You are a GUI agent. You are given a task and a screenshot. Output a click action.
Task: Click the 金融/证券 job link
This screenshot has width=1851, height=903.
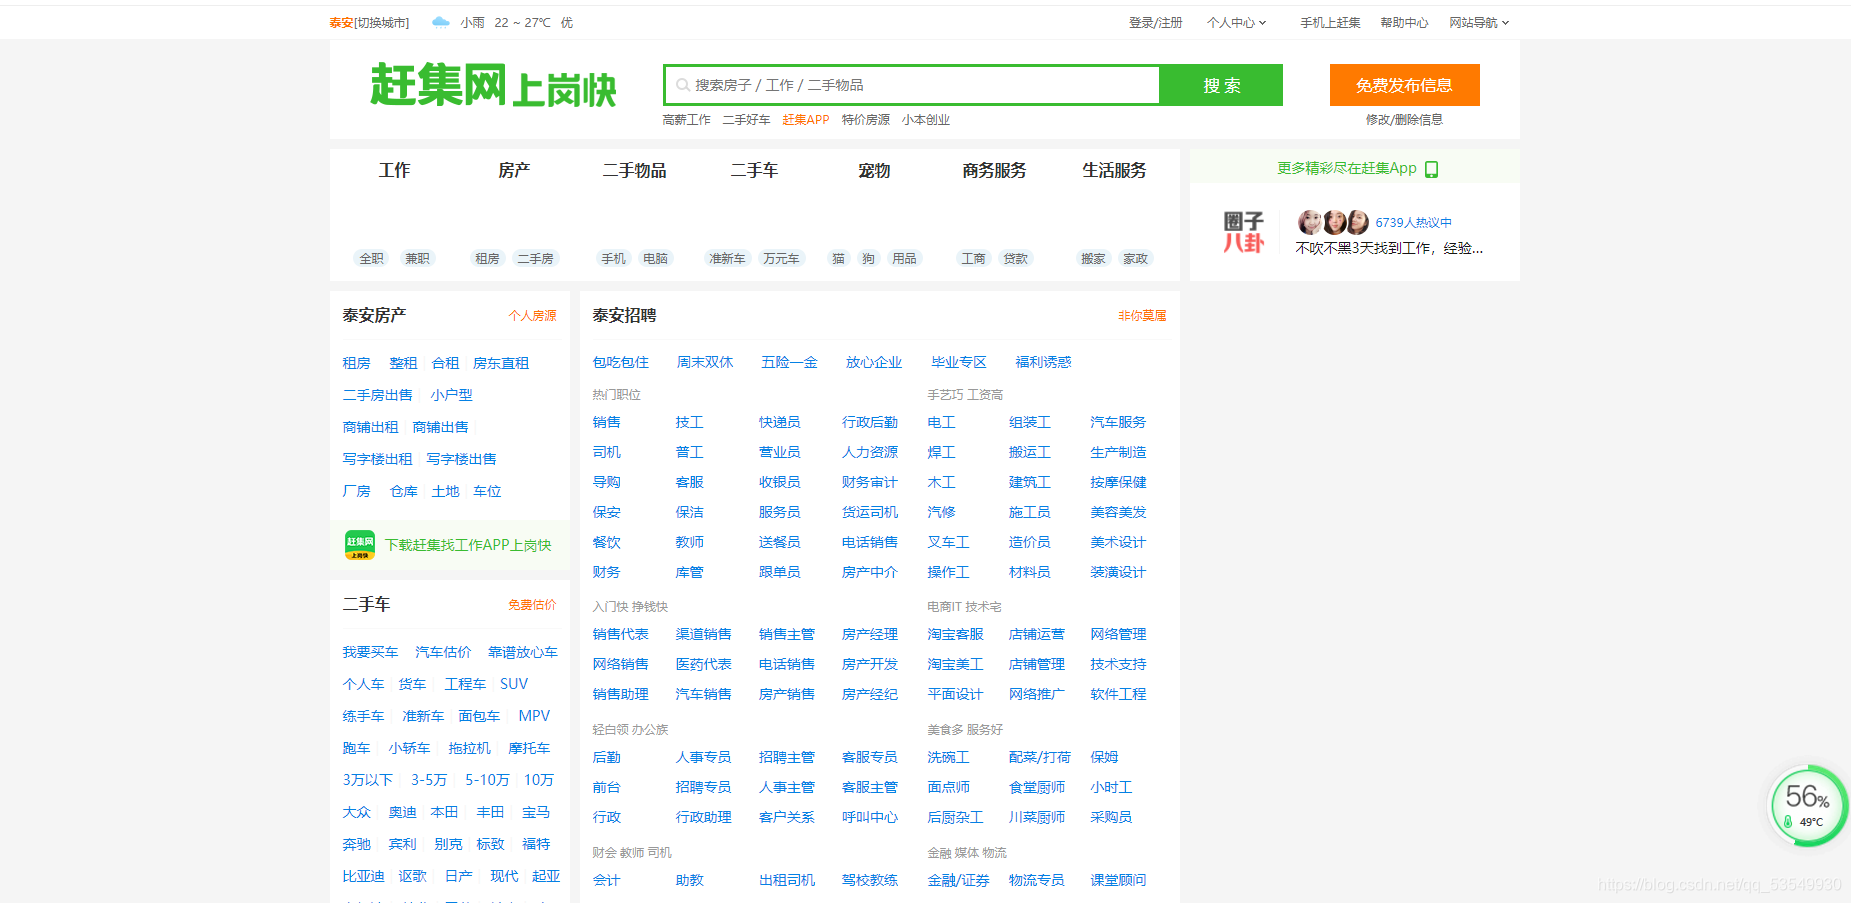tap(958, 880)
